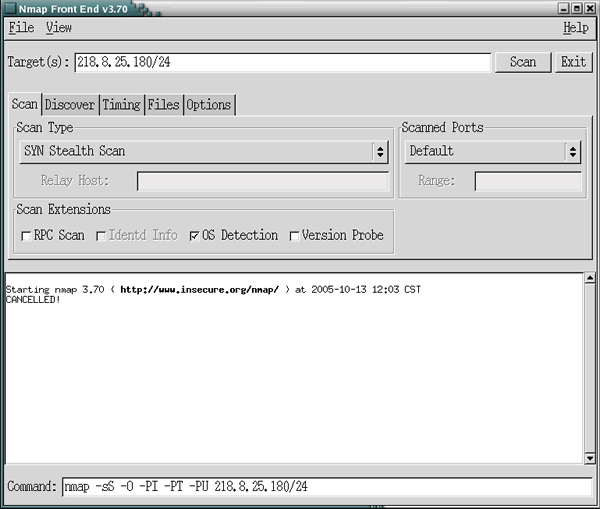Screen dimensions: 600x509
Task: Click the insecure.org URL in output
Action: [199, 290]
